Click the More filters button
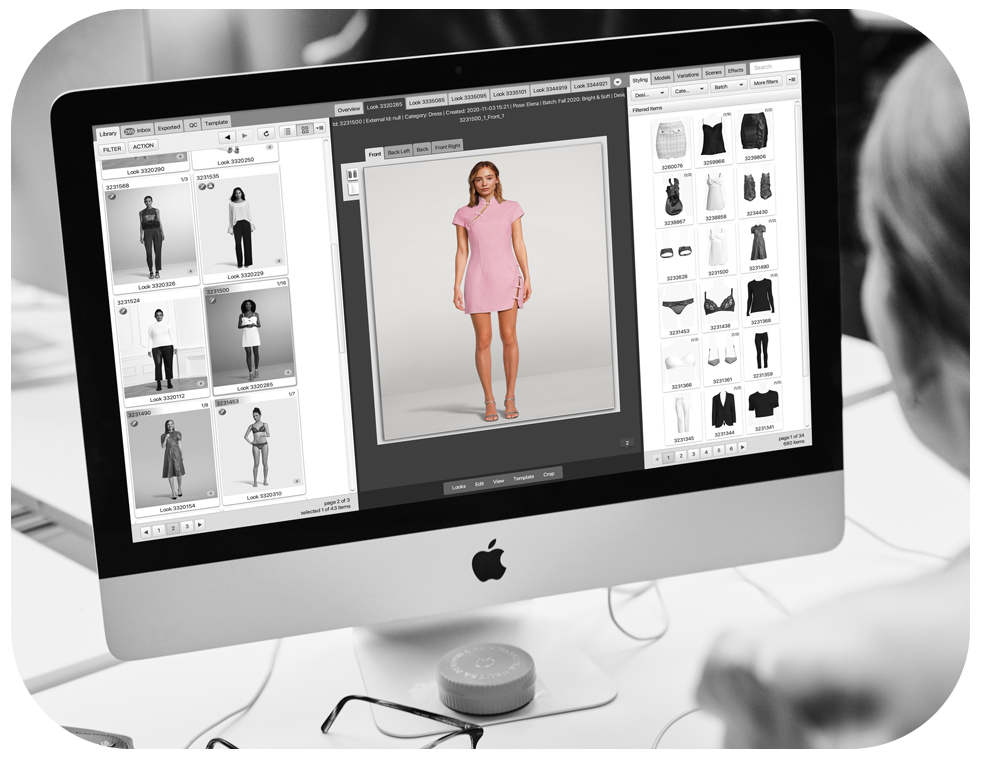The height and width of the screenshot is (759, 982). [766, 81]
